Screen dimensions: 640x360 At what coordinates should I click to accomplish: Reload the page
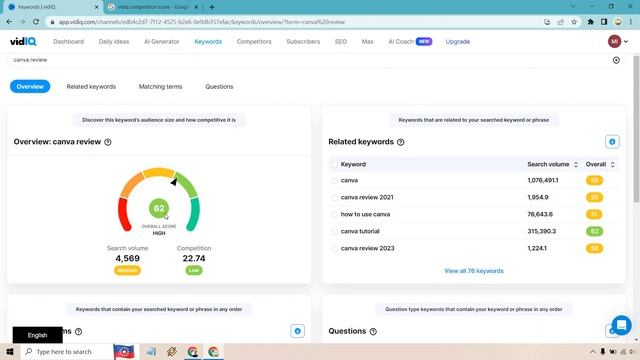coord(36,22)
